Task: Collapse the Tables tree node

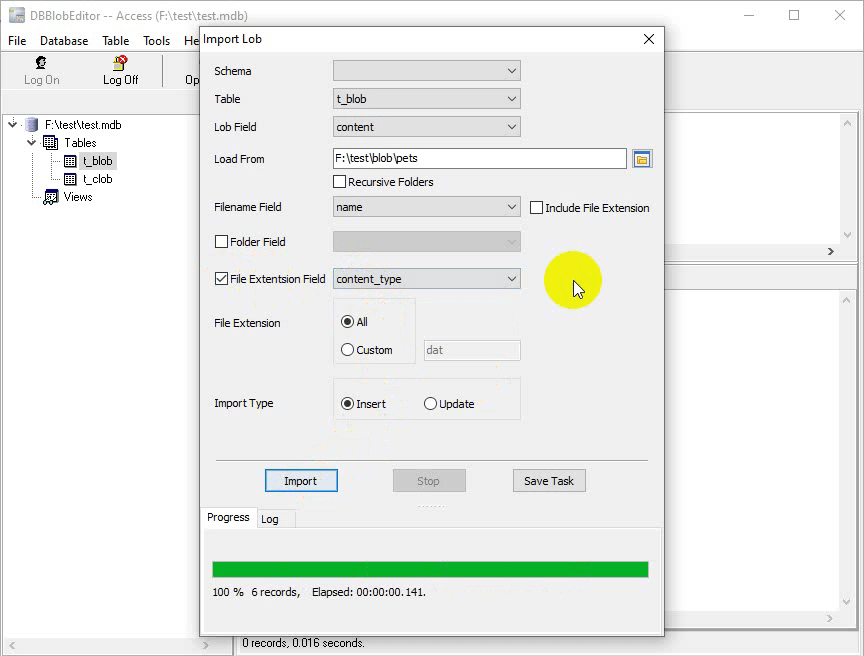Action: pos(31,142)
